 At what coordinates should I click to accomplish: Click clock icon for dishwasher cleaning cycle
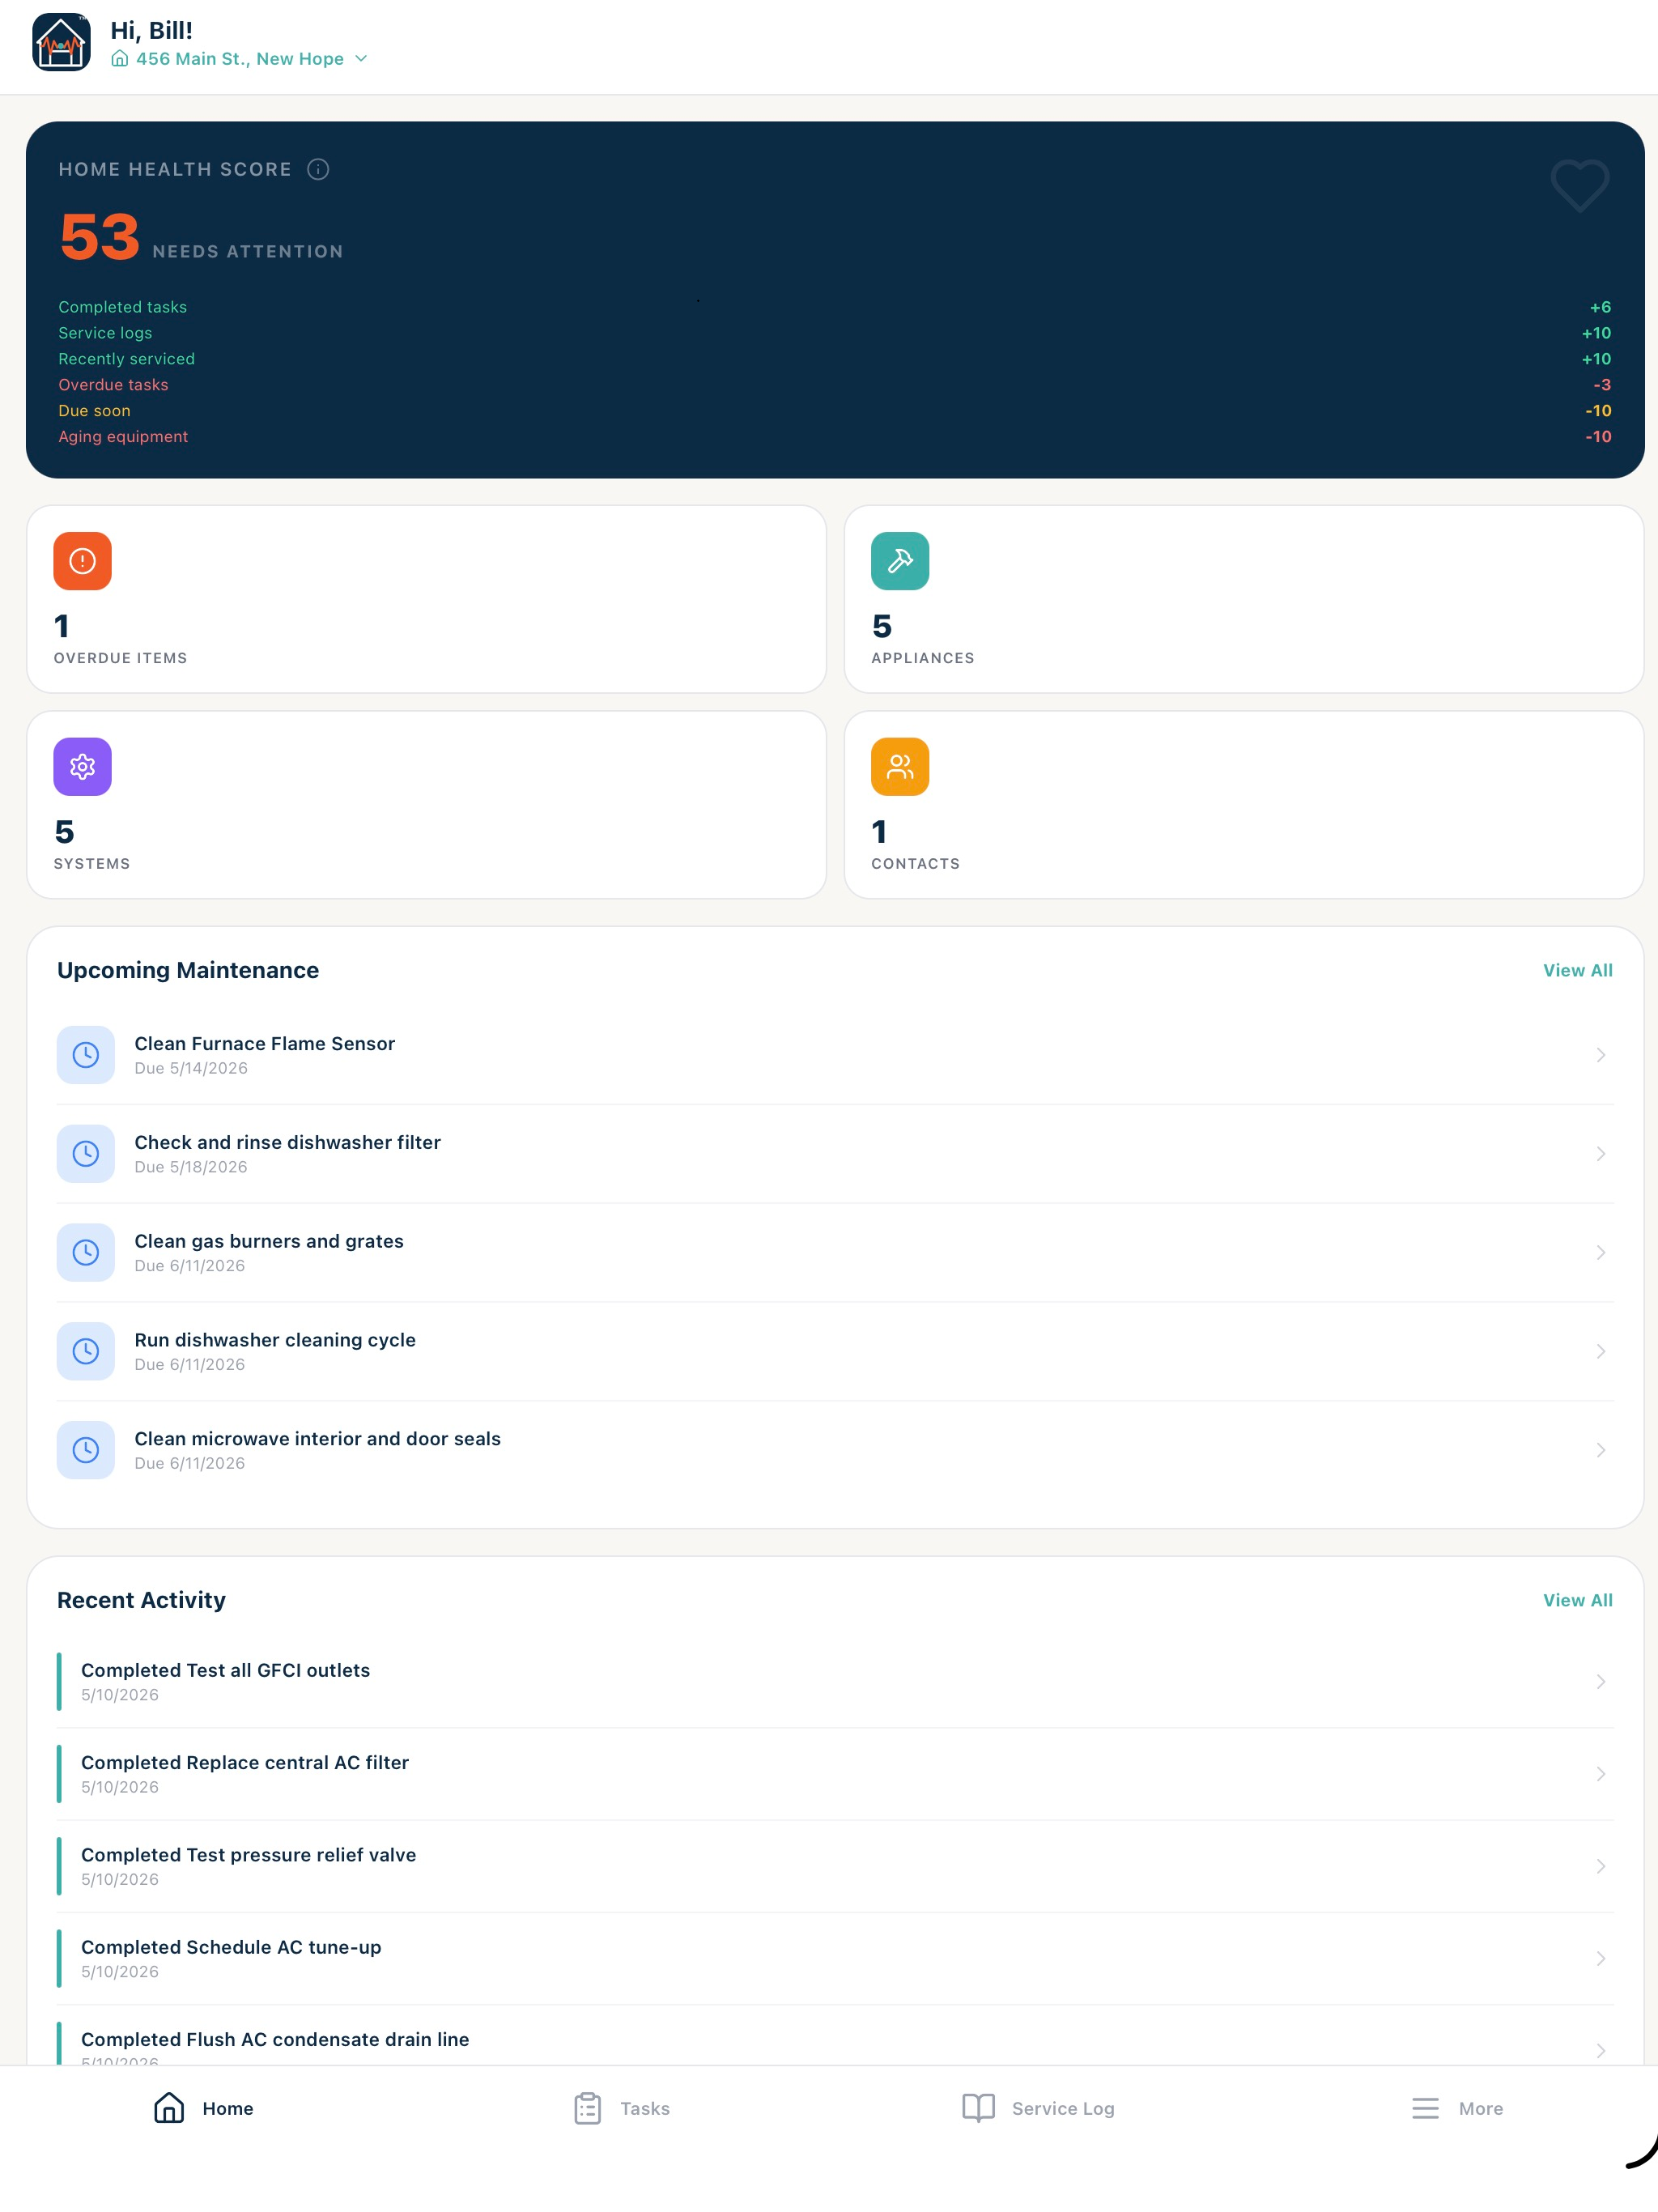coord(86,1352)
